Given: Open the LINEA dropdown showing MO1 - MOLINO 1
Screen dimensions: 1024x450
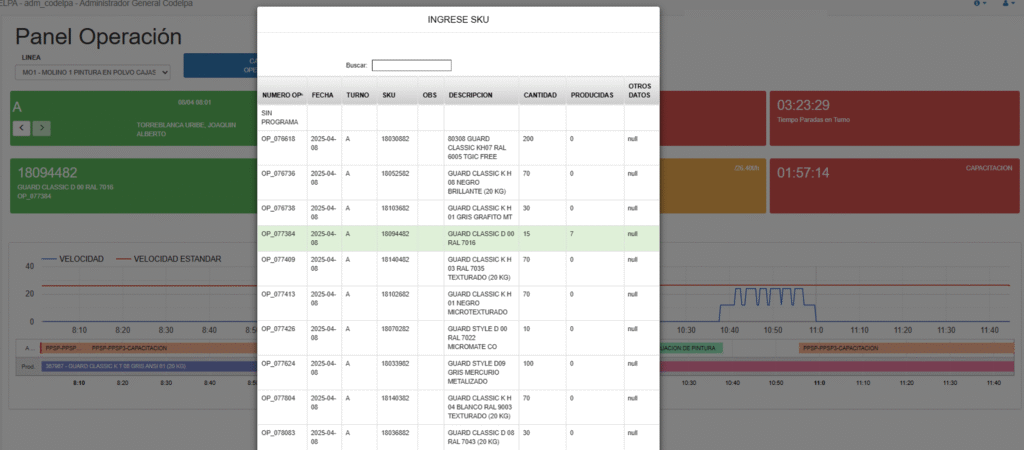Looking at the screenshot, I should coord(95,72).
